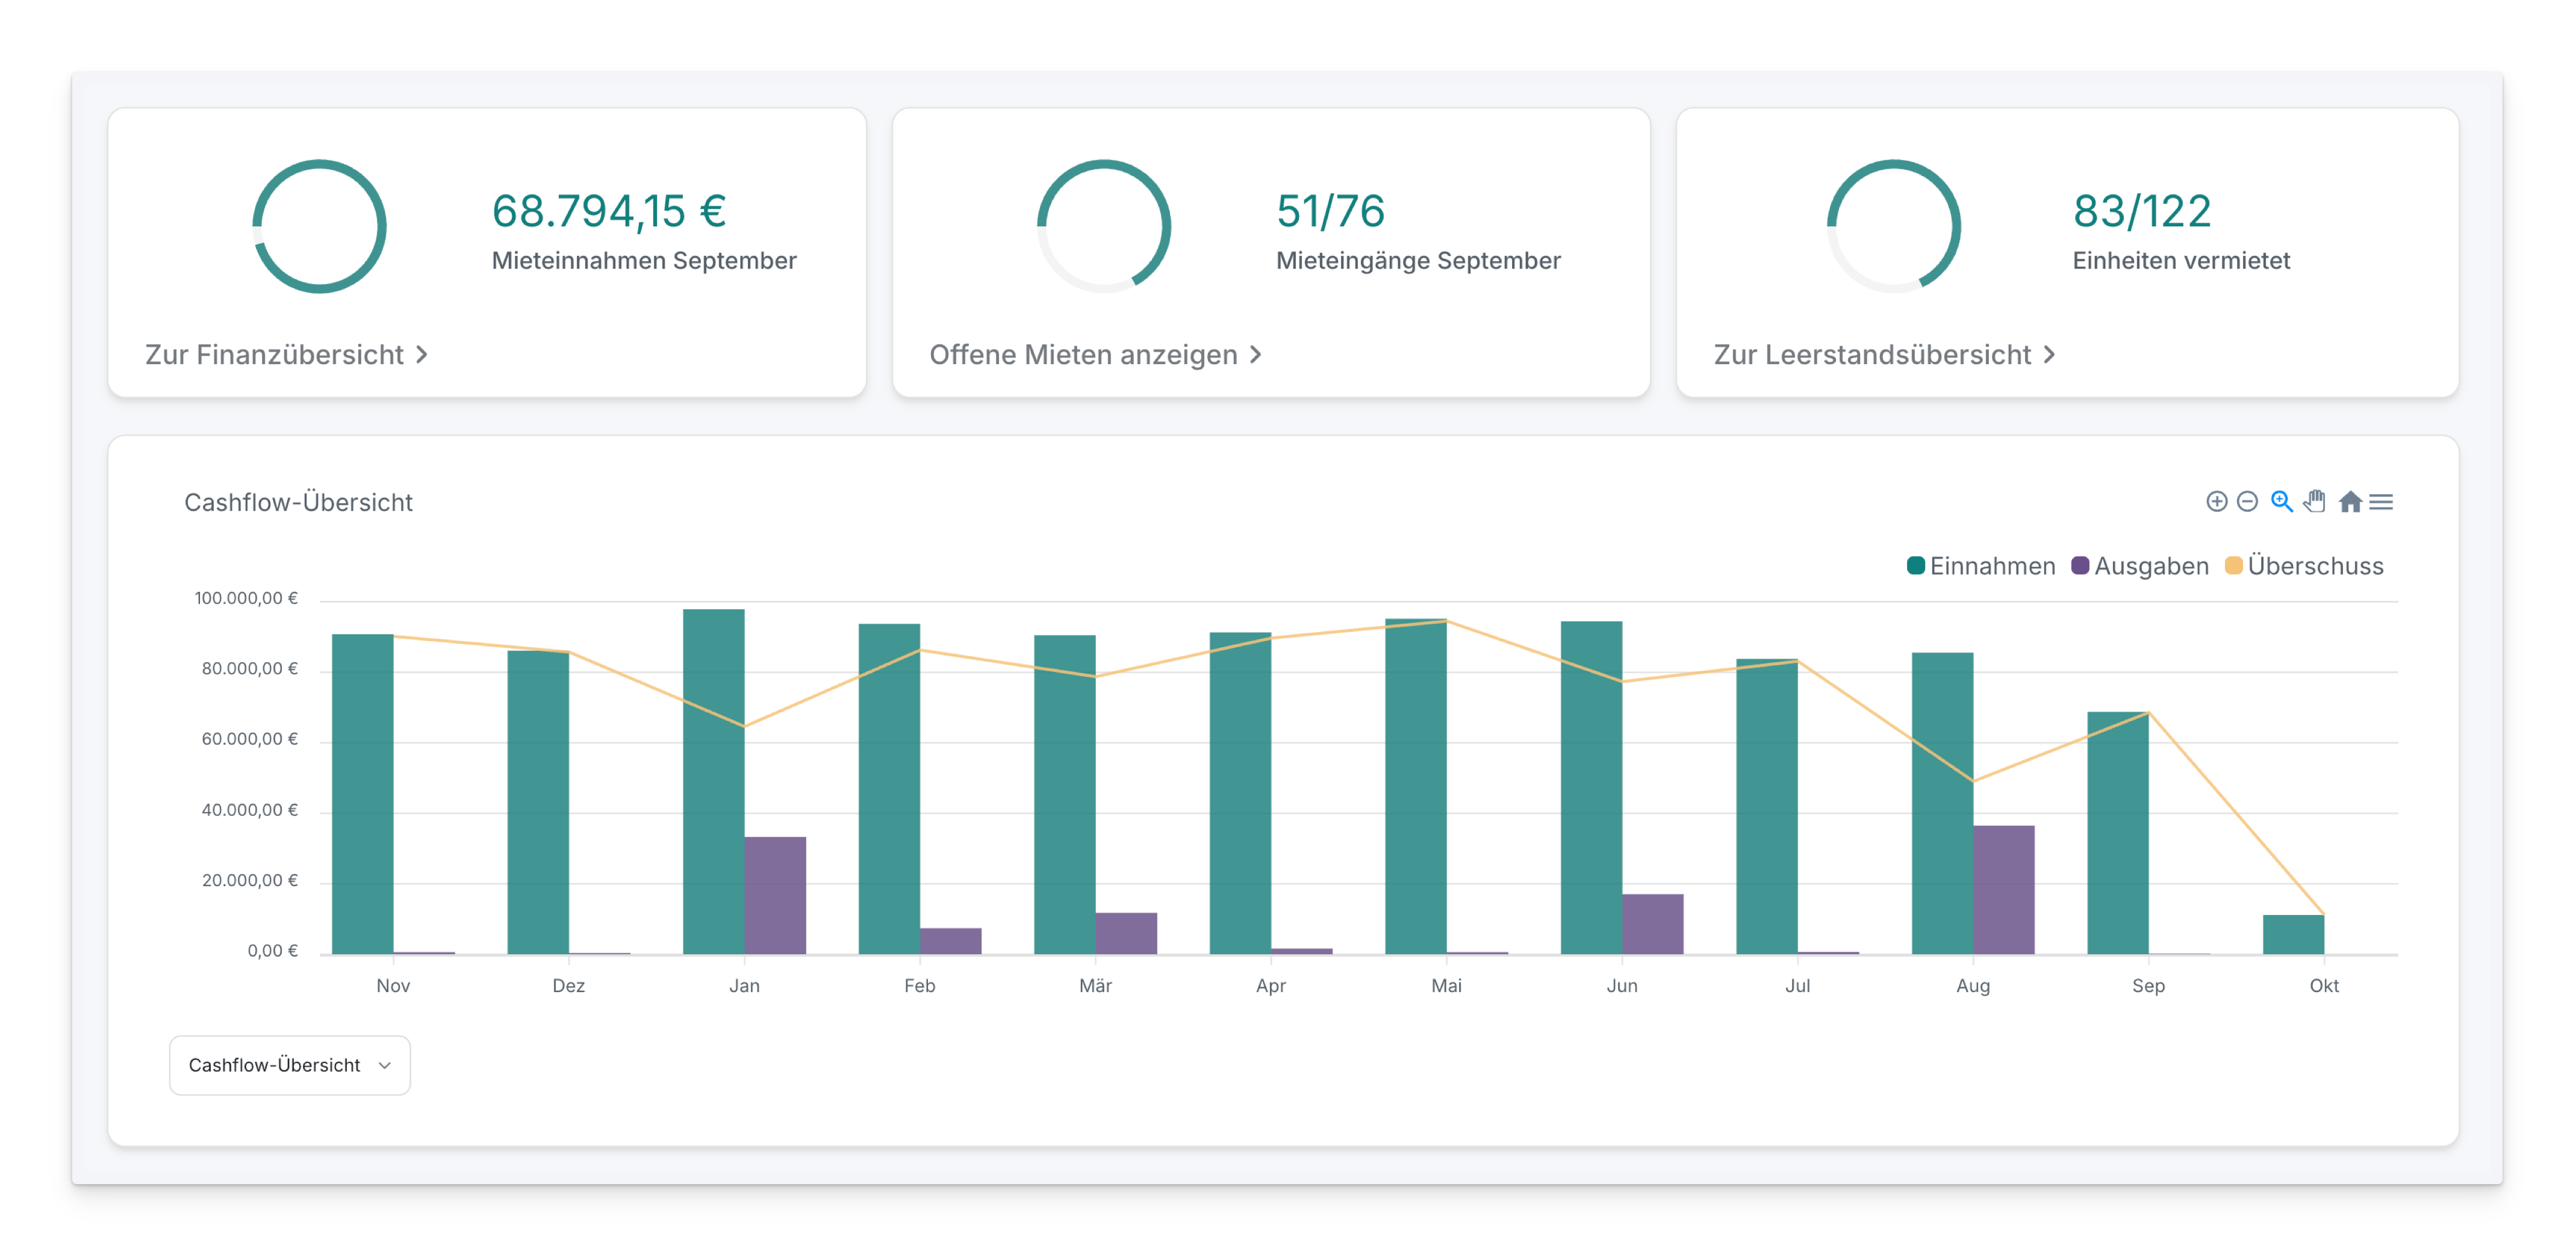
Task: Open the chart hamburger menu
Action: (2382, 502)
